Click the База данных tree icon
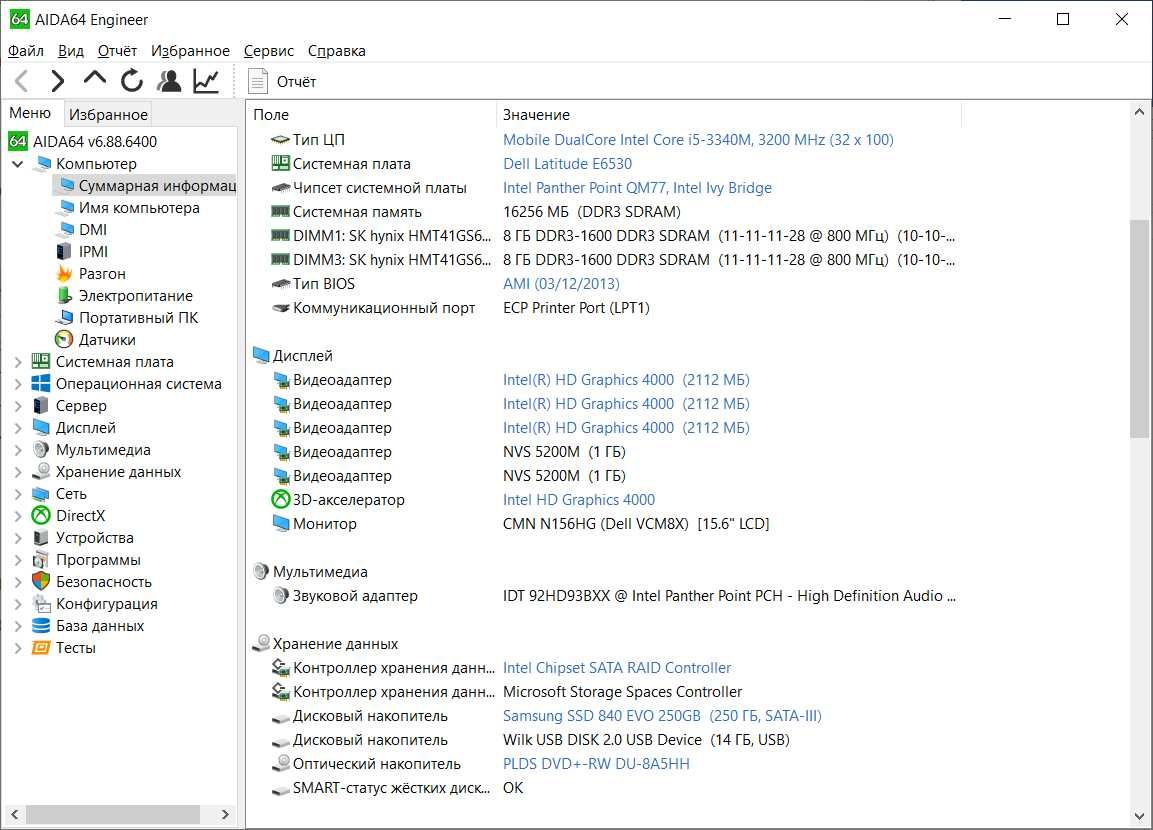 [x=40, y=626]
